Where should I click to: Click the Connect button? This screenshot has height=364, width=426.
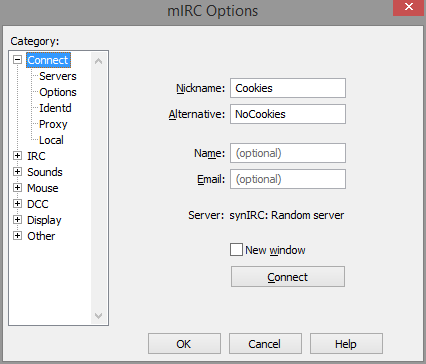point(288,277)
